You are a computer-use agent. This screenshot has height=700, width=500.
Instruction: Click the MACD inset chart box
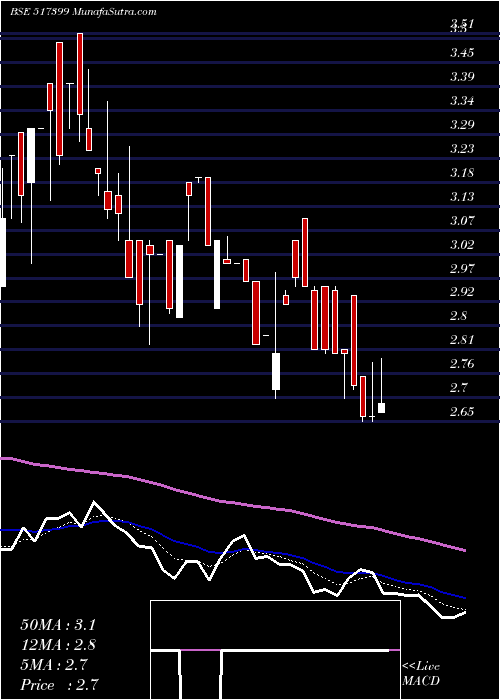pos(275,650)
